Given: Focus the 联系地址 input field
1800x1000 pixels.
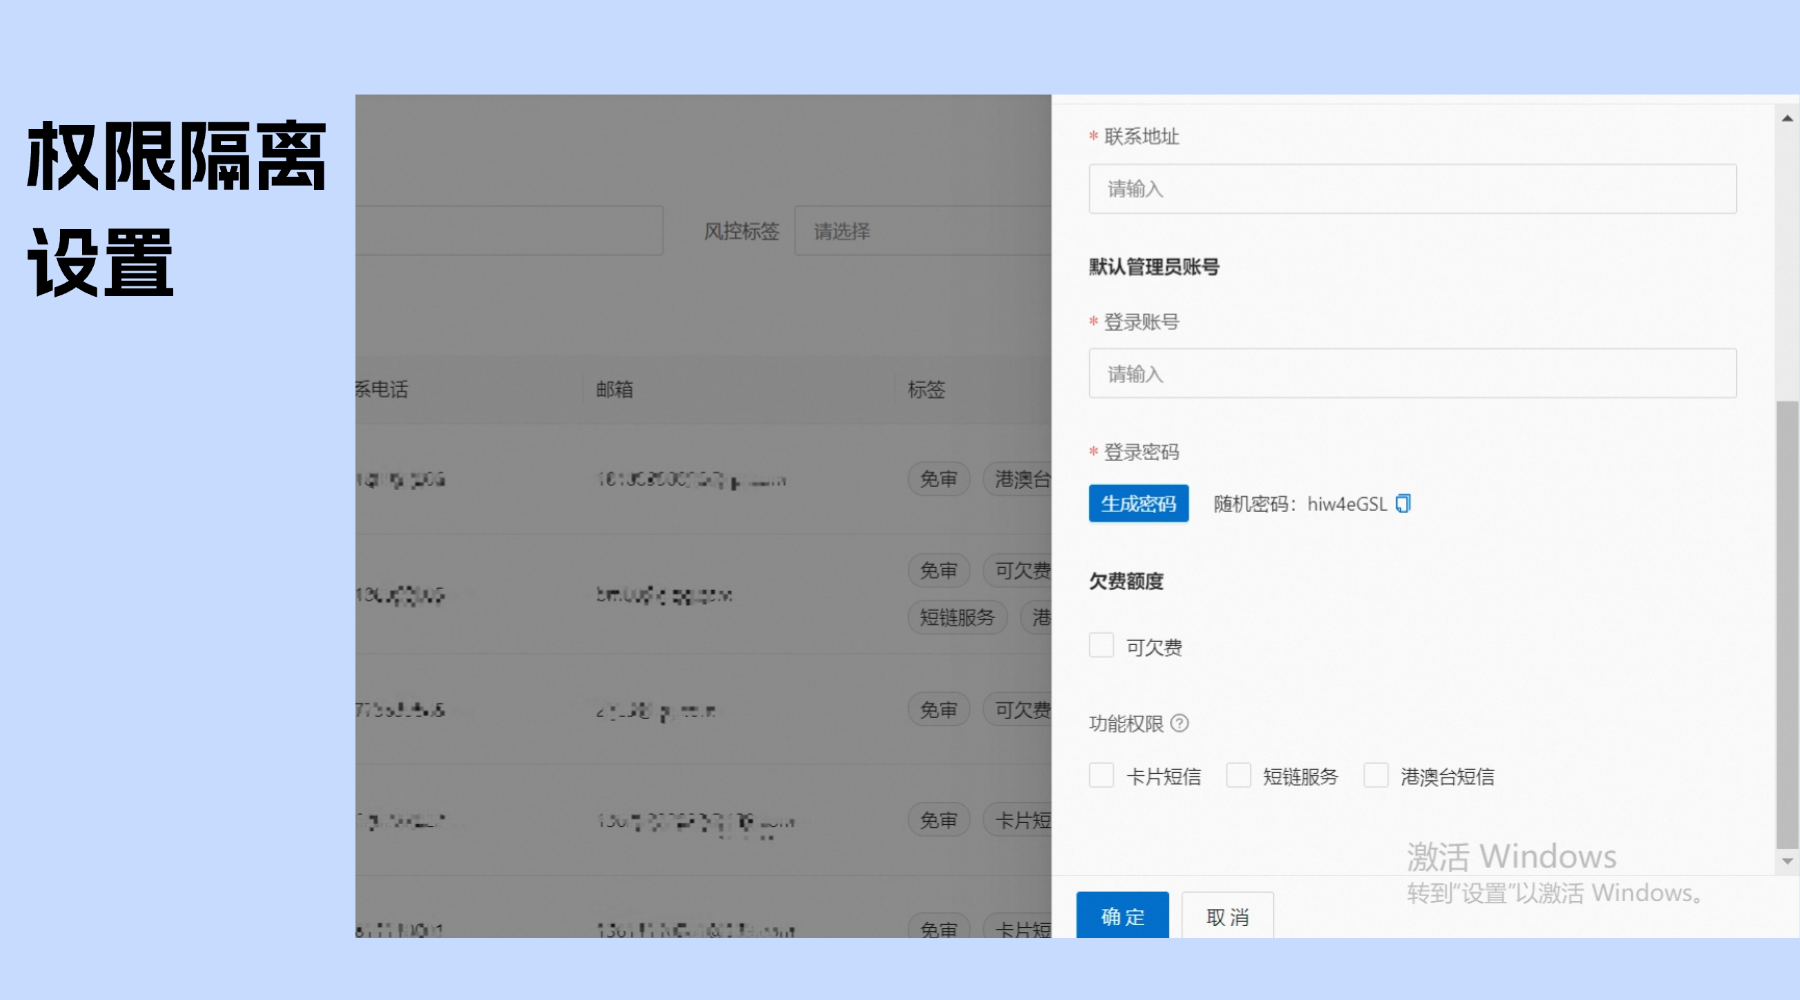Looking at the screenshot, I should click(x=1412, y=189).
